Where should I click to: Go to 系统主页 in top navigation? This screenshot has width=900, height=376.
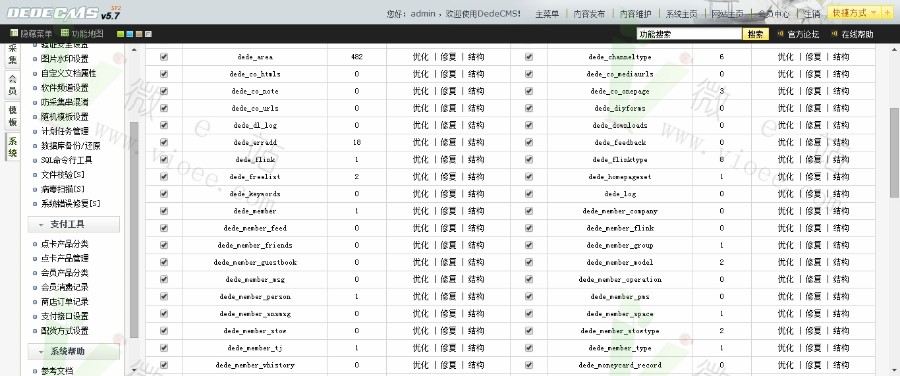pyautogui.click(x=682, y=14)
